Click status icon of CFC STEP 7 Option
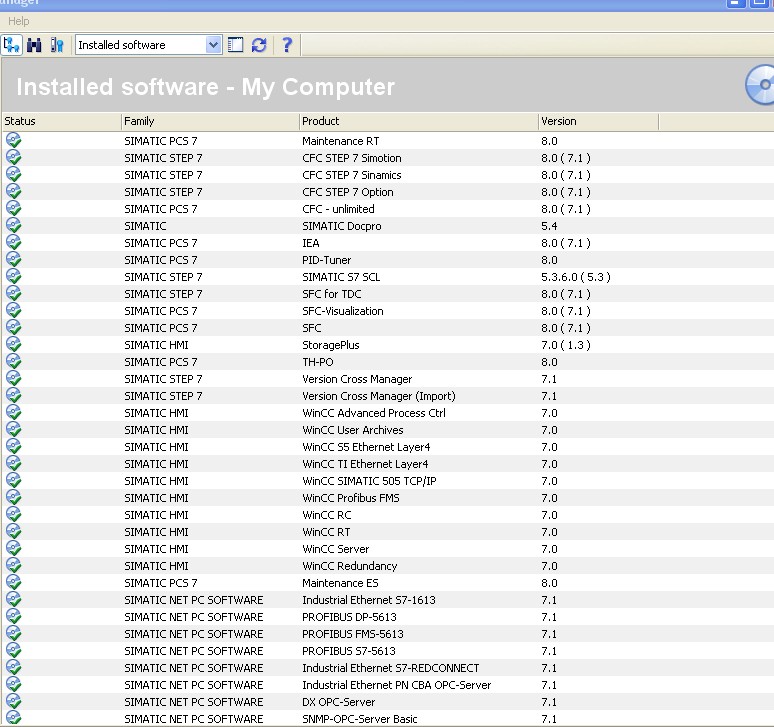The width and height of the screenshot is (774, 727). coord(13,191)
